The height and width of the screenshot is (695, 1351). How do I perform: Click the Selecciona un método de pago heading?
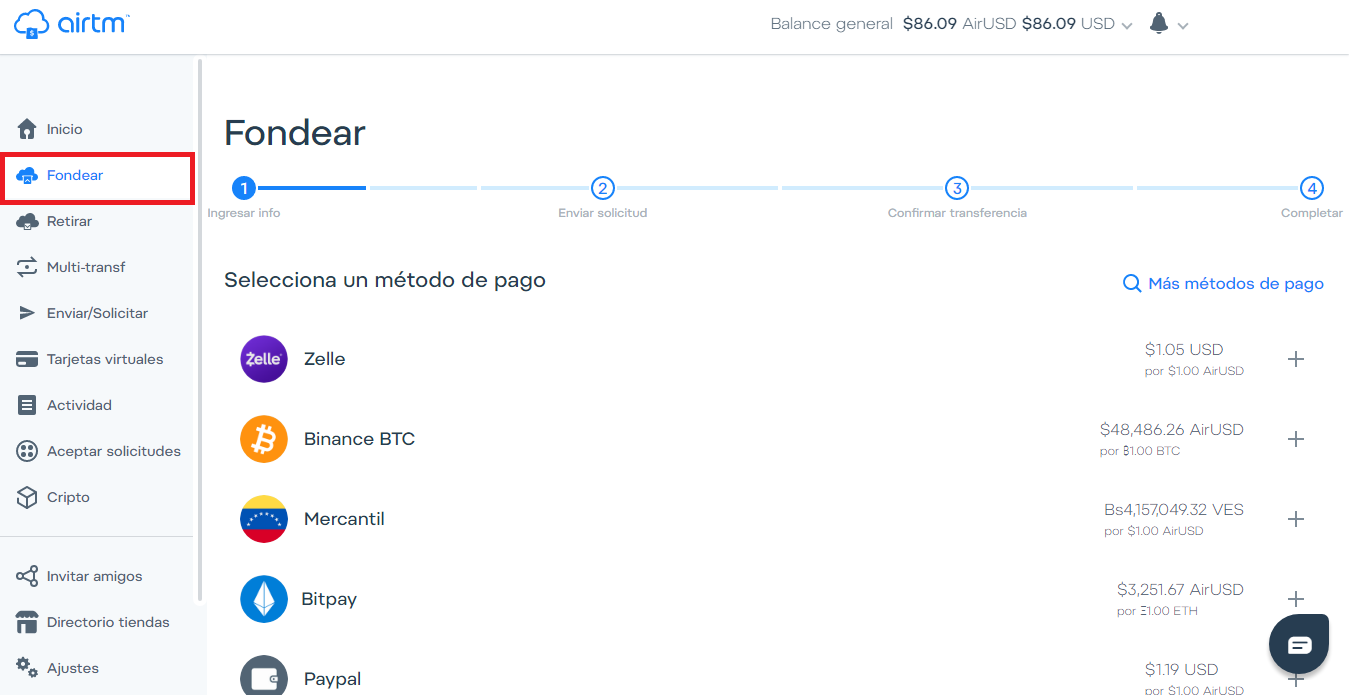click(385, 280)
